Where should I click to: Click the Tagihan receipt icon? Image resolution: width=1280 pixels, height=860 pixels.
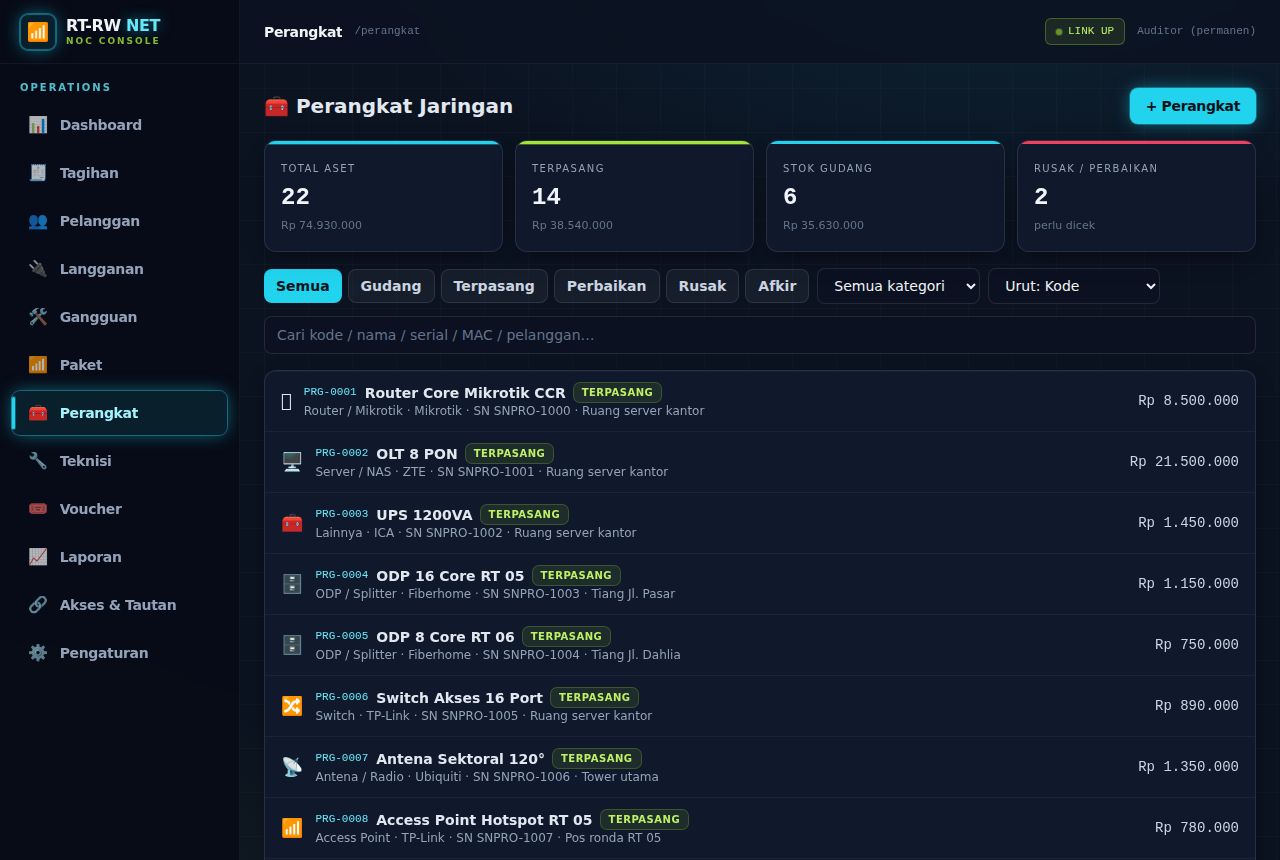(38, 173)
